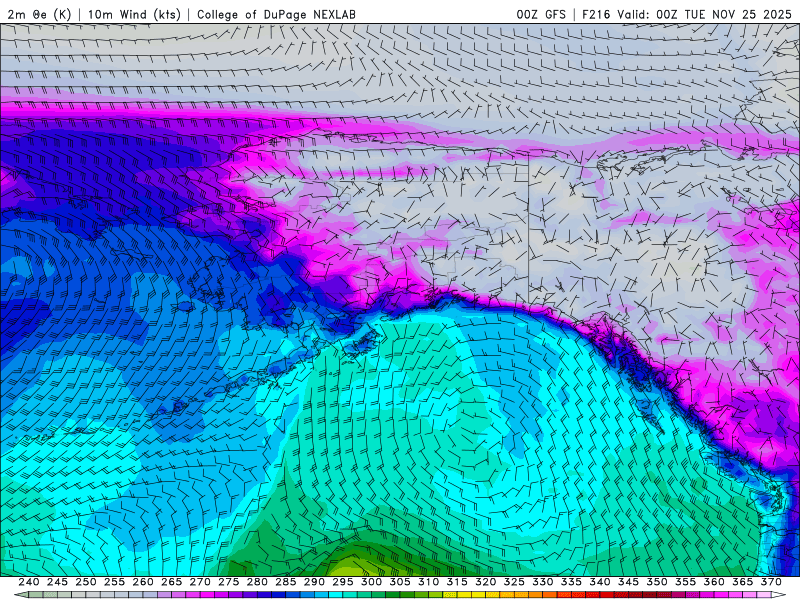Click the 265 value on the color scale
Viewport: 800px width, 600px height.
point(171,582)
